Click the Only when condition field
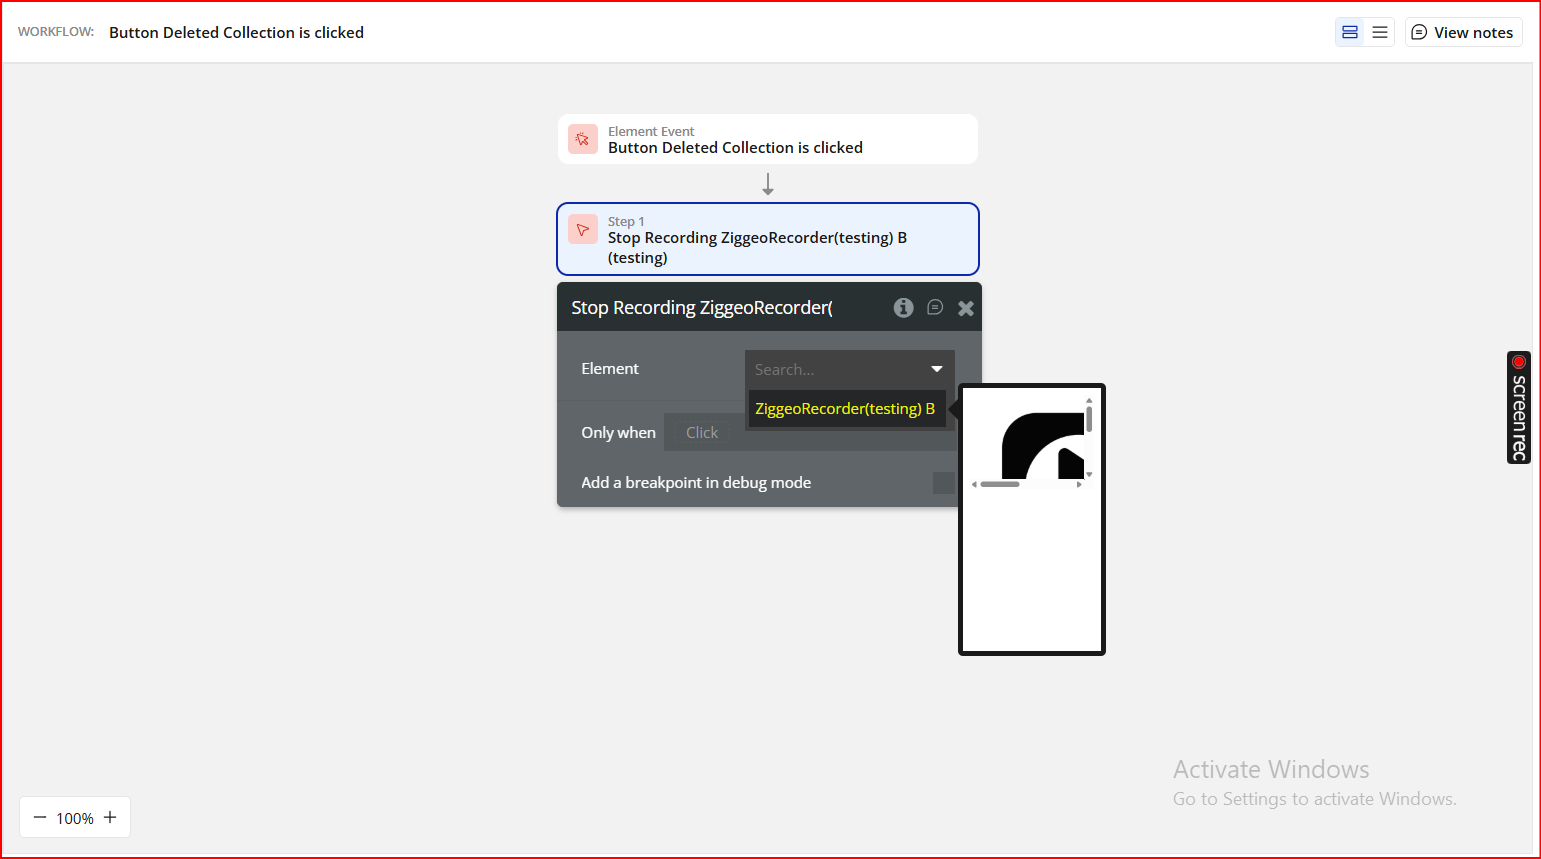1541x859 pixels. [808, 432]
